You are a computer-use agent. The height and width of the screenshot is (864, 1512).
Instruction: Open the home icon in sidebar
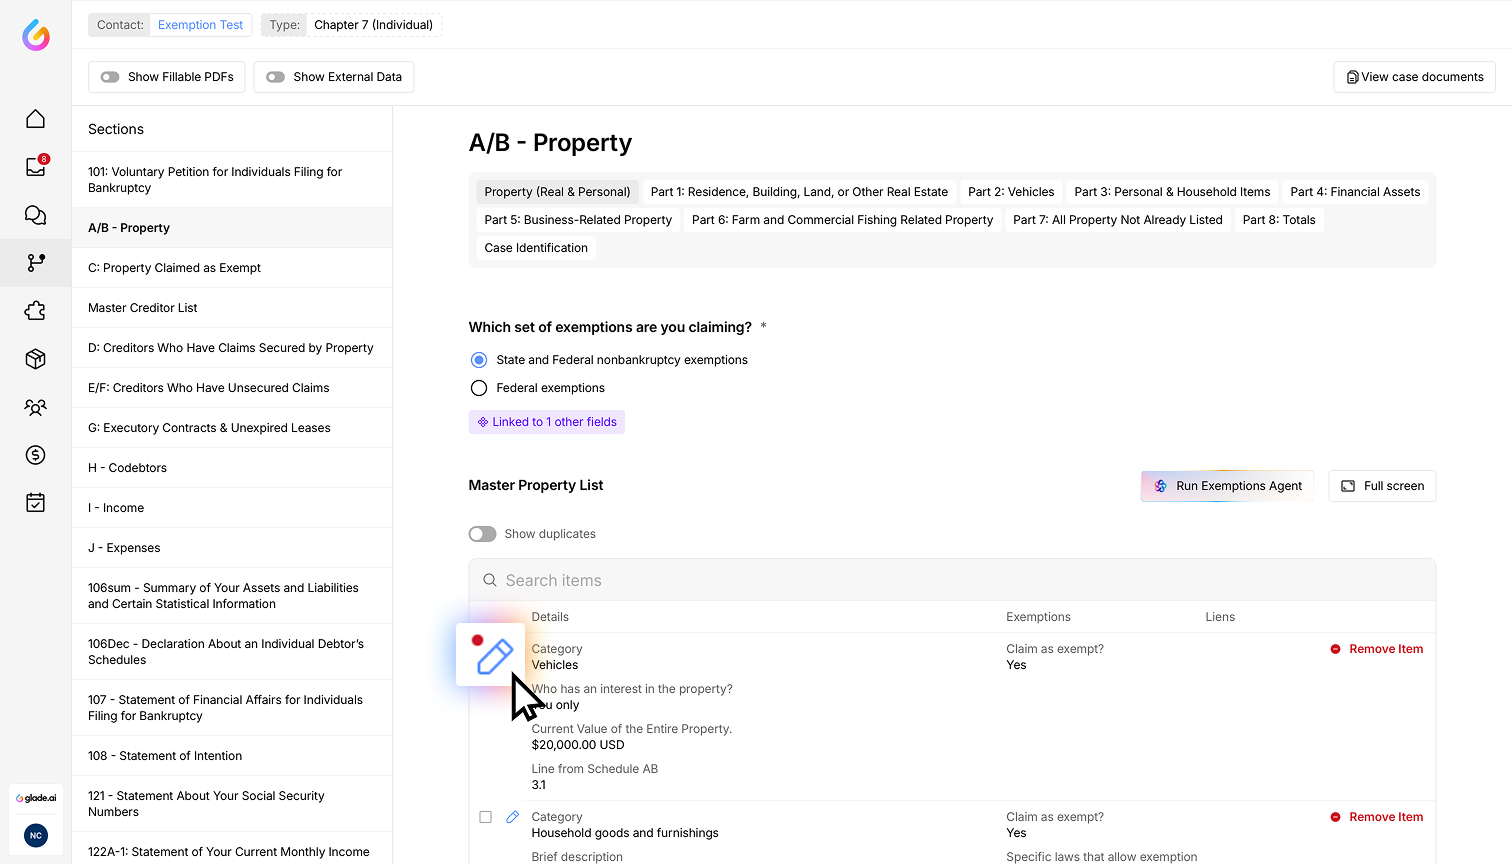coord(35,119)
